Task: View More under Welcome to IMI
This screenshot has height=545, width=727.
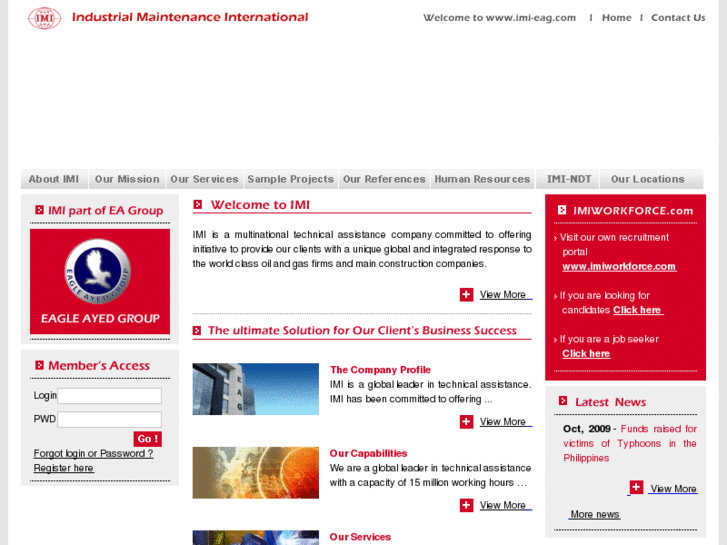Action: coord(503,295)
